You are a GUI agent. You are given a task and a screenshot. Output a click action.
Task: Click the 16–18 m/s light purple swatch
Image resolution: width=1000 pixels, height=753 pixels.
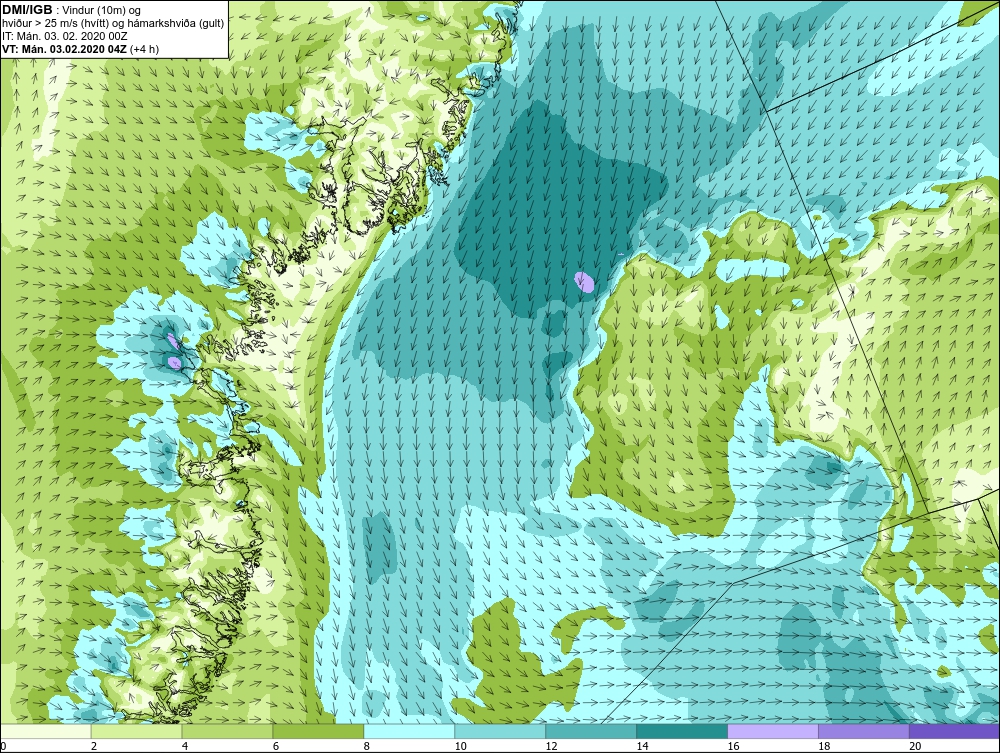[773, 731]
